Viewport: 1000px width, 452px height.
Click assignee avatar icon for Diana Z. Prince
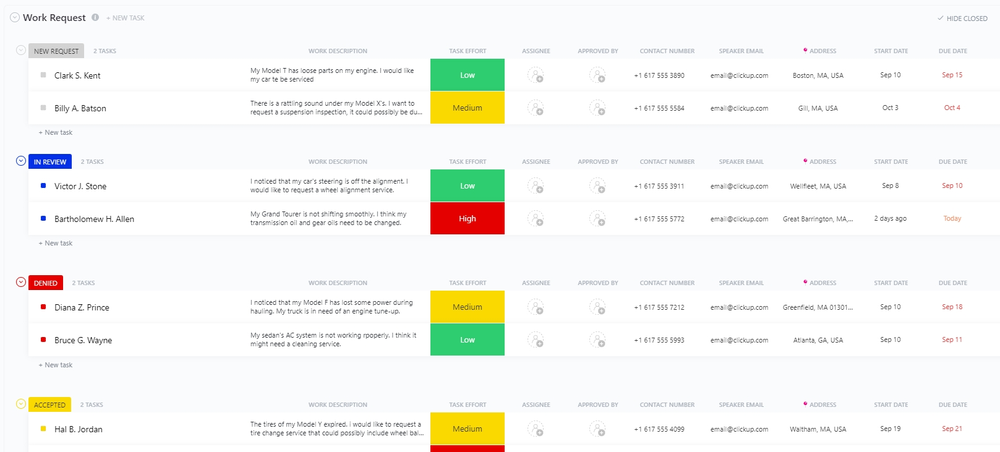tap(536, 307)
